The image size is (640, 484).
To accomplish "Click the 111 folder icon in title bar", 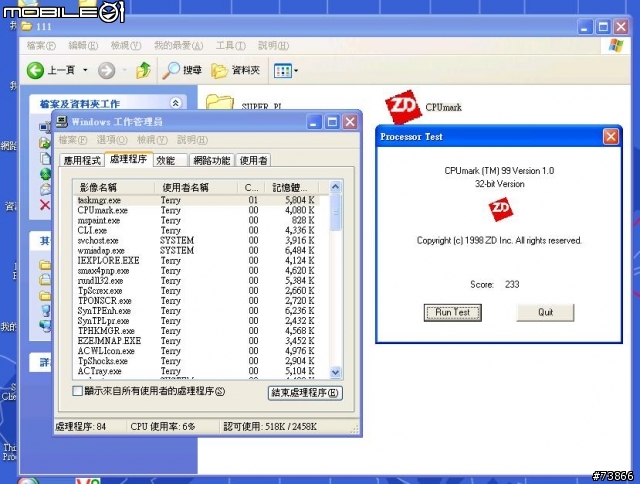I will tap(27, 27).
